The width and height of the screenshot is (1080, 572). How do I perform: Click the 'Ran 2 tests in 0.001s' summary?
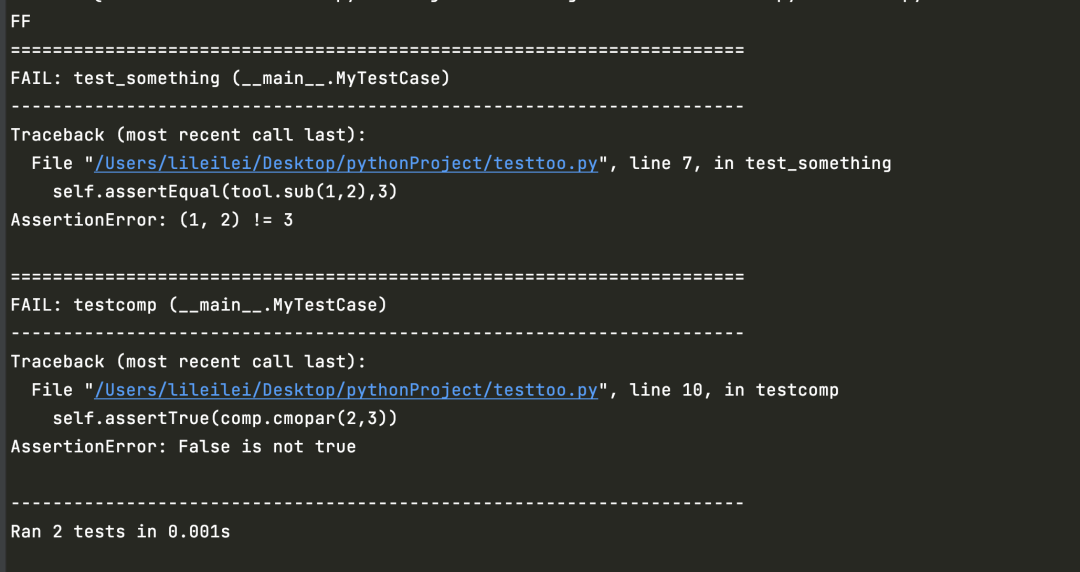point(121,532)
